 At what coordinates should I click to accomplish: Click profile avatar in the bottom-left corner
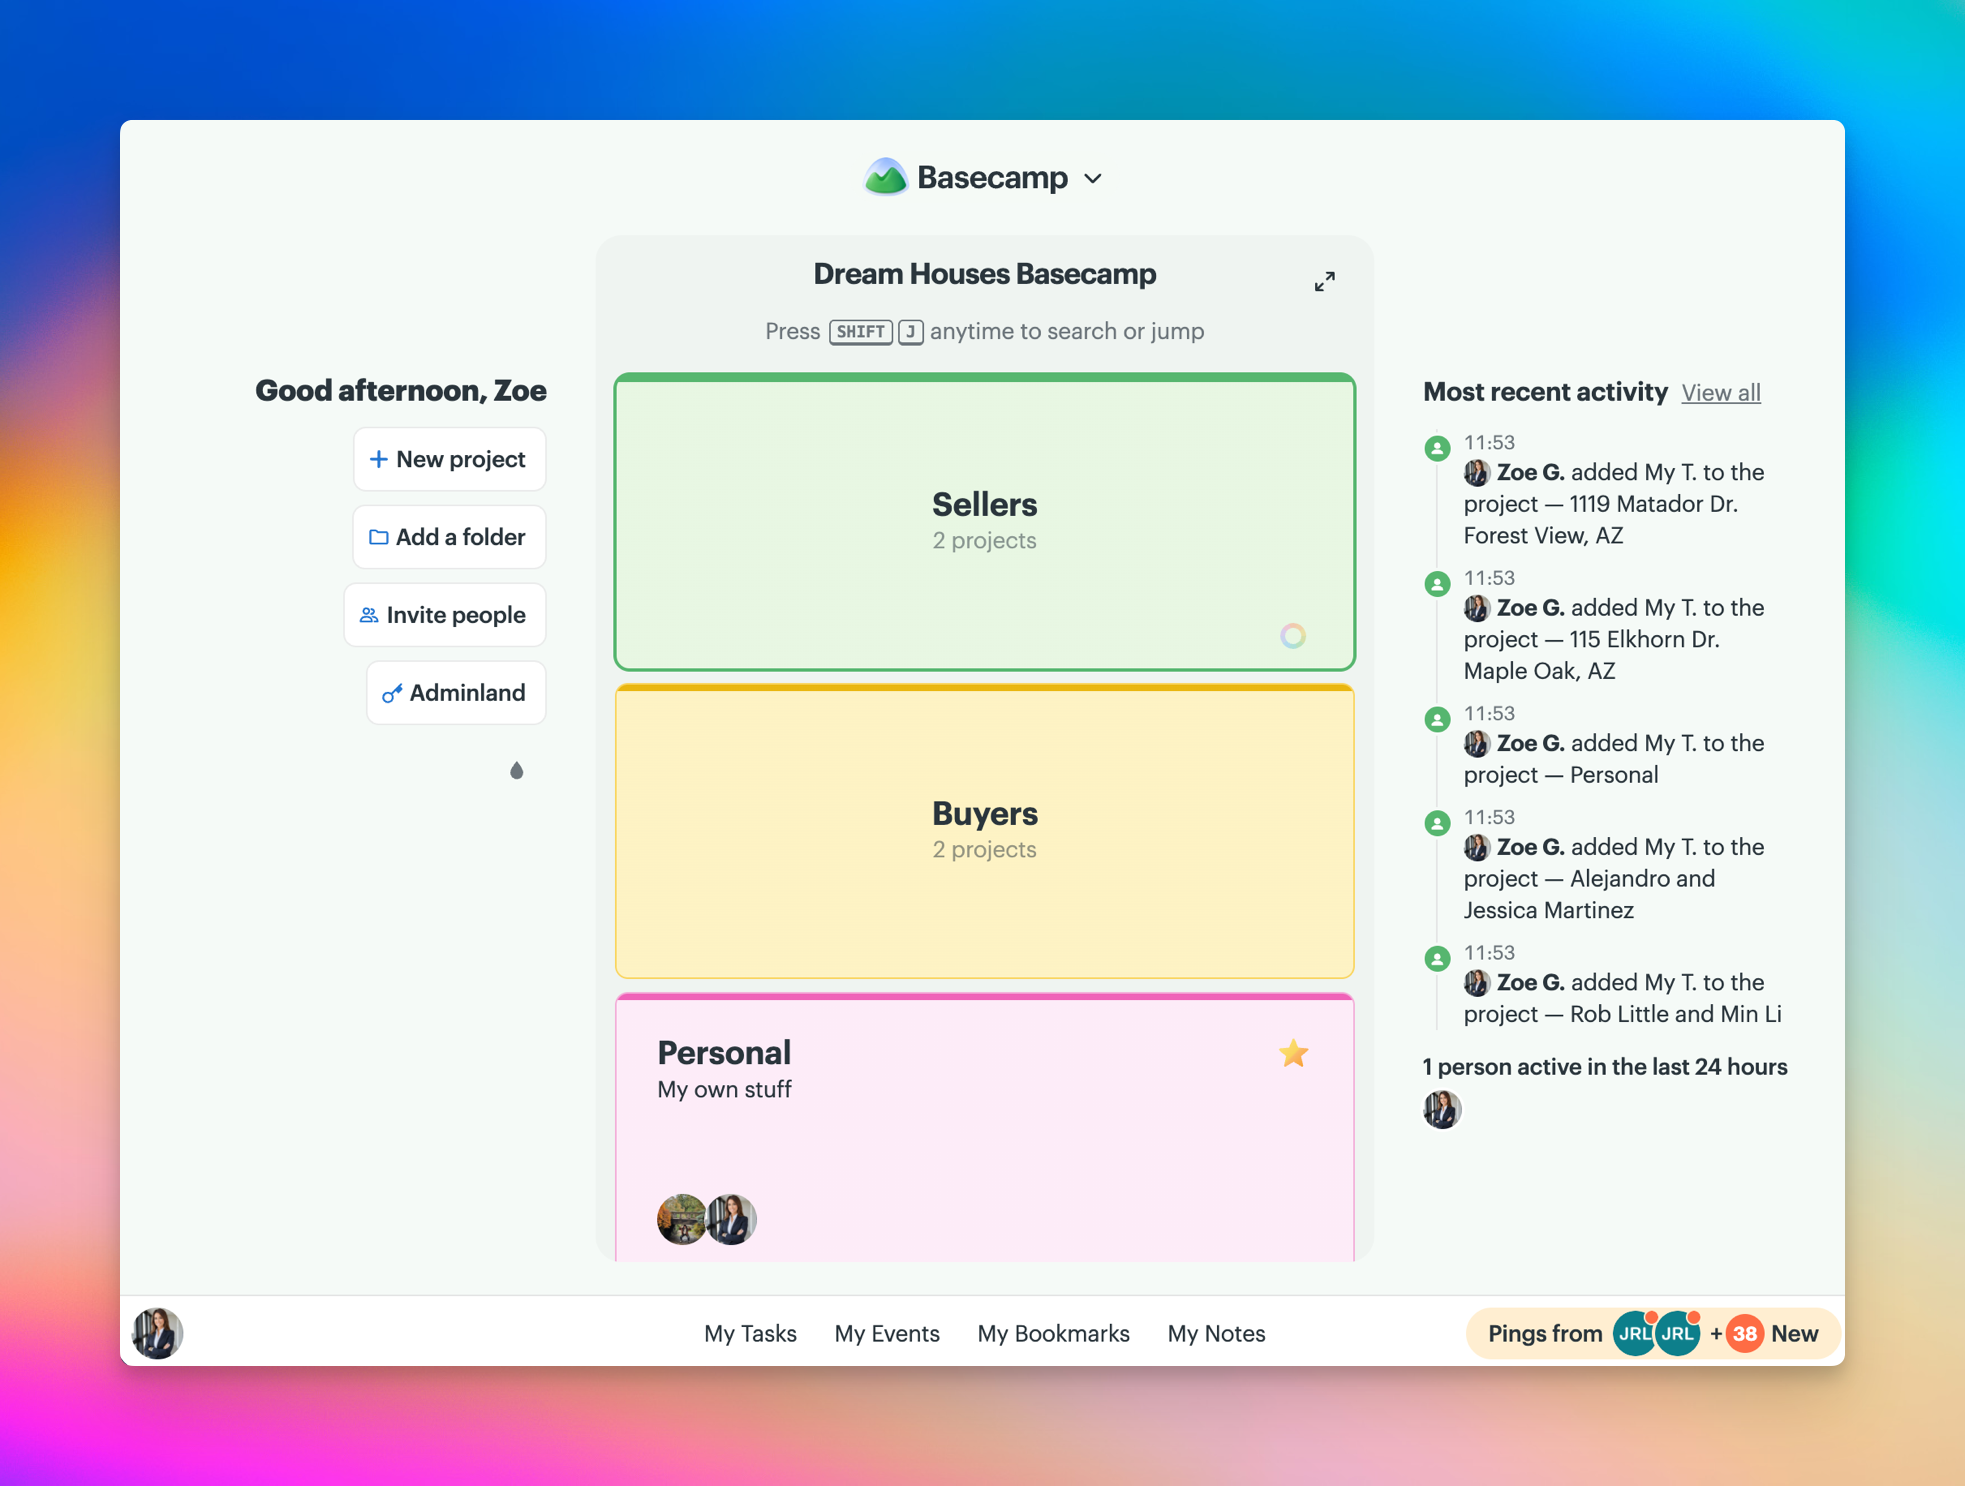157,1333
